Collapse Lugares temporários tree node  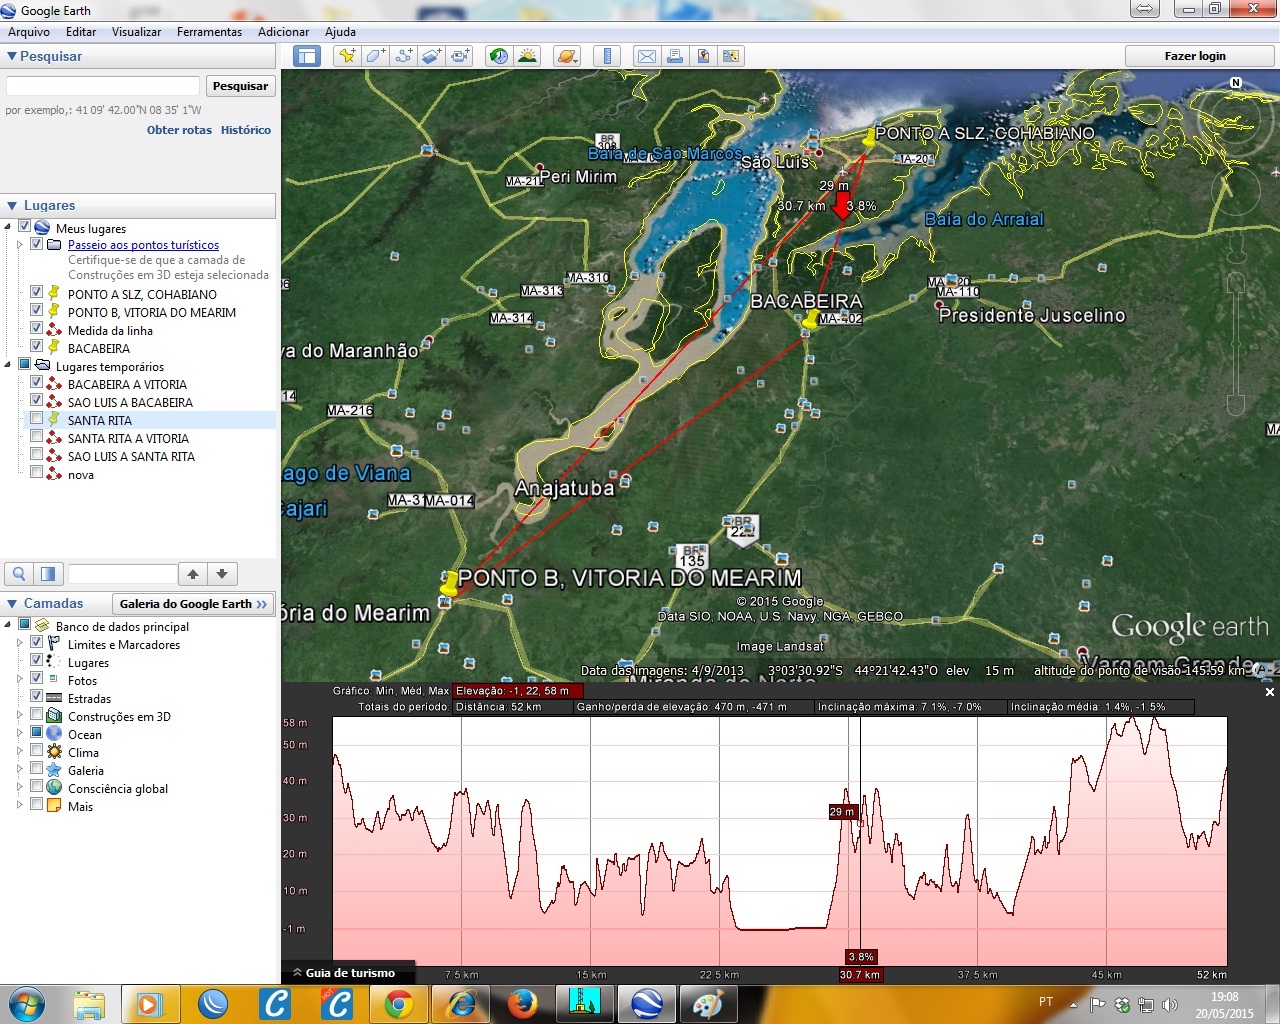pyautogui.click(x=8, y=365)
